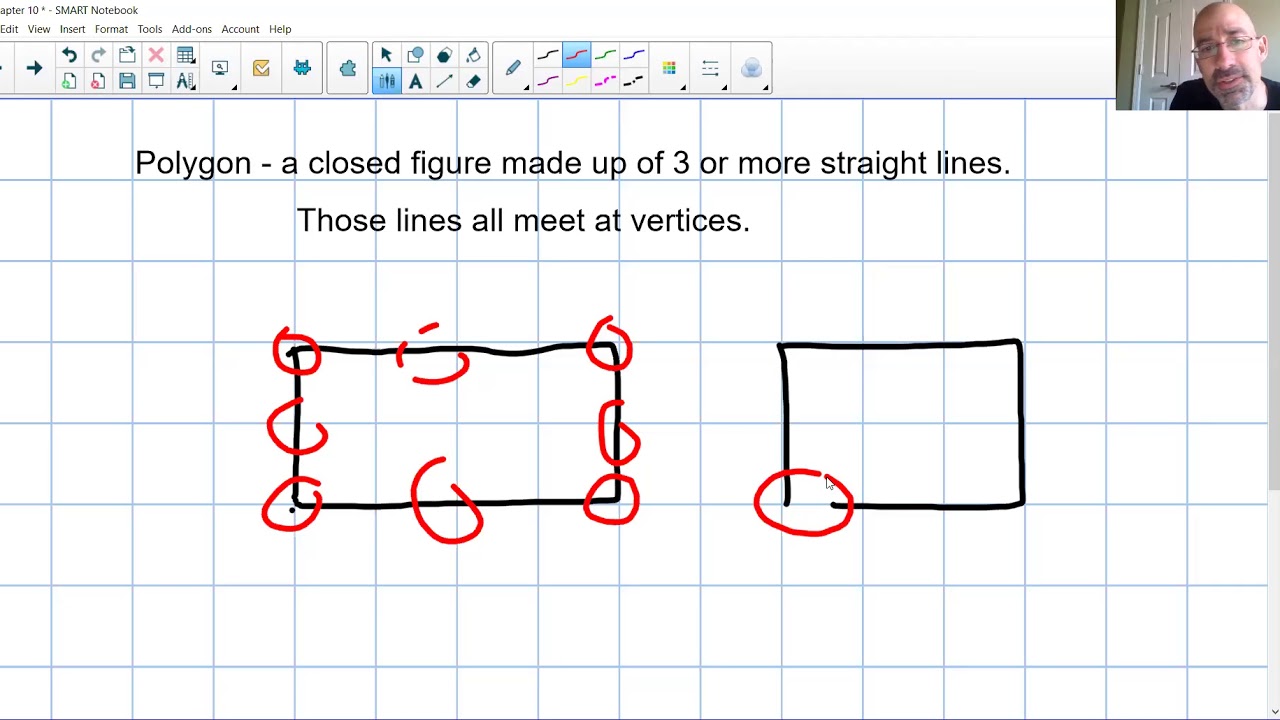The width and height of the screenshot is (1280, 720).
Task: Choose the Select arrow tool
Action: click(x=386, y=55)
